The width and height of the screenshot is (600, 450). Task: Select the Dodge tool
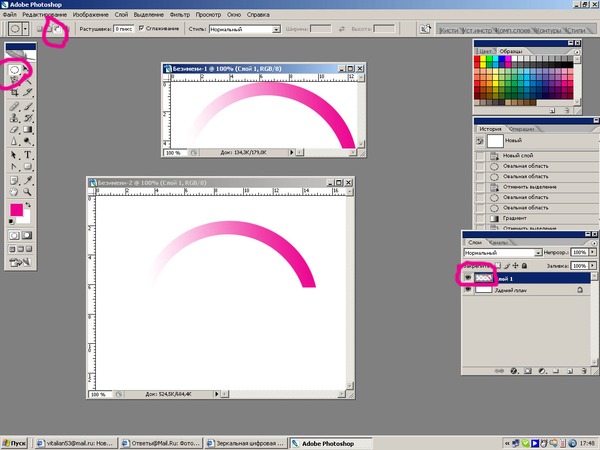[27, 141]
